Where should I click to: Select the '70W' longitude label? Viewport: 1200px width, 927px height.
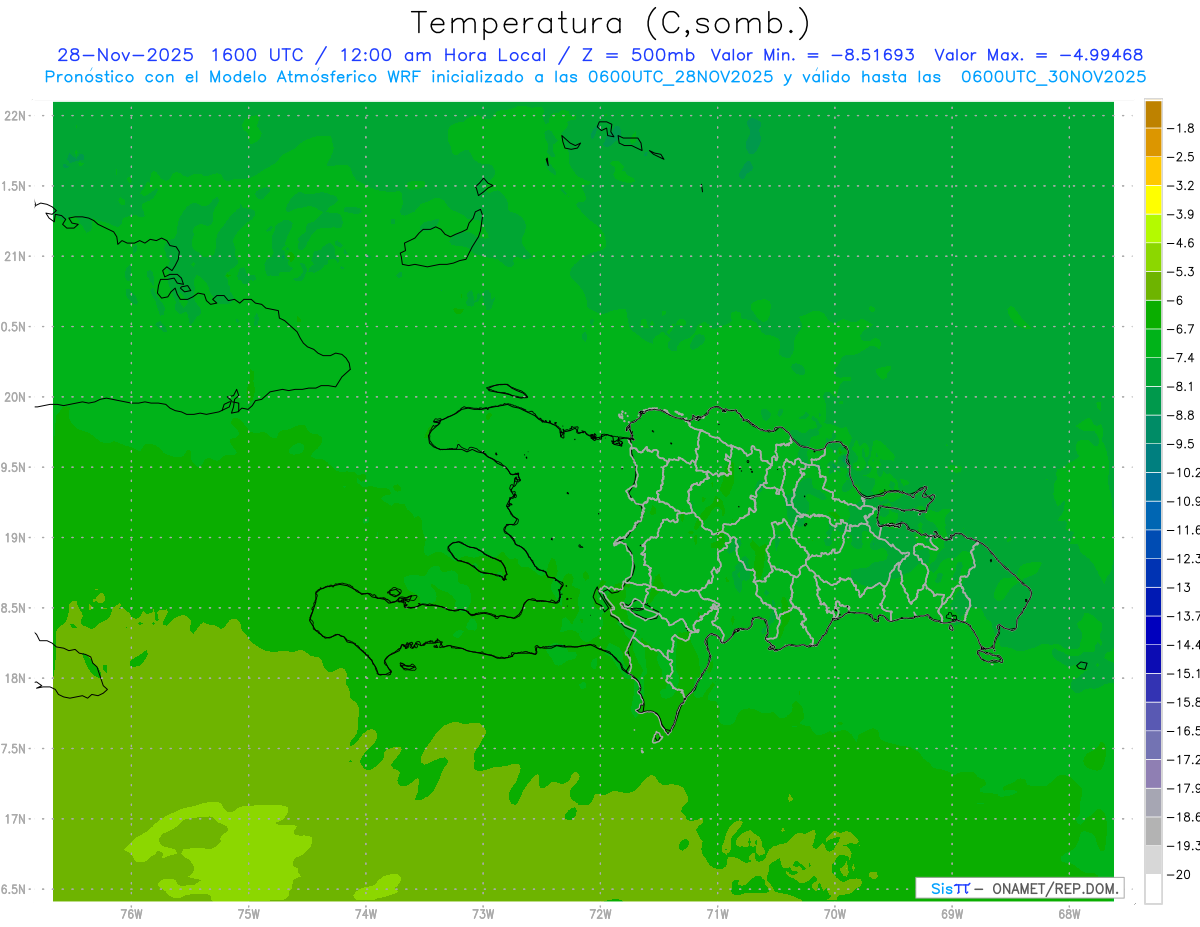(x=835, y=914)
